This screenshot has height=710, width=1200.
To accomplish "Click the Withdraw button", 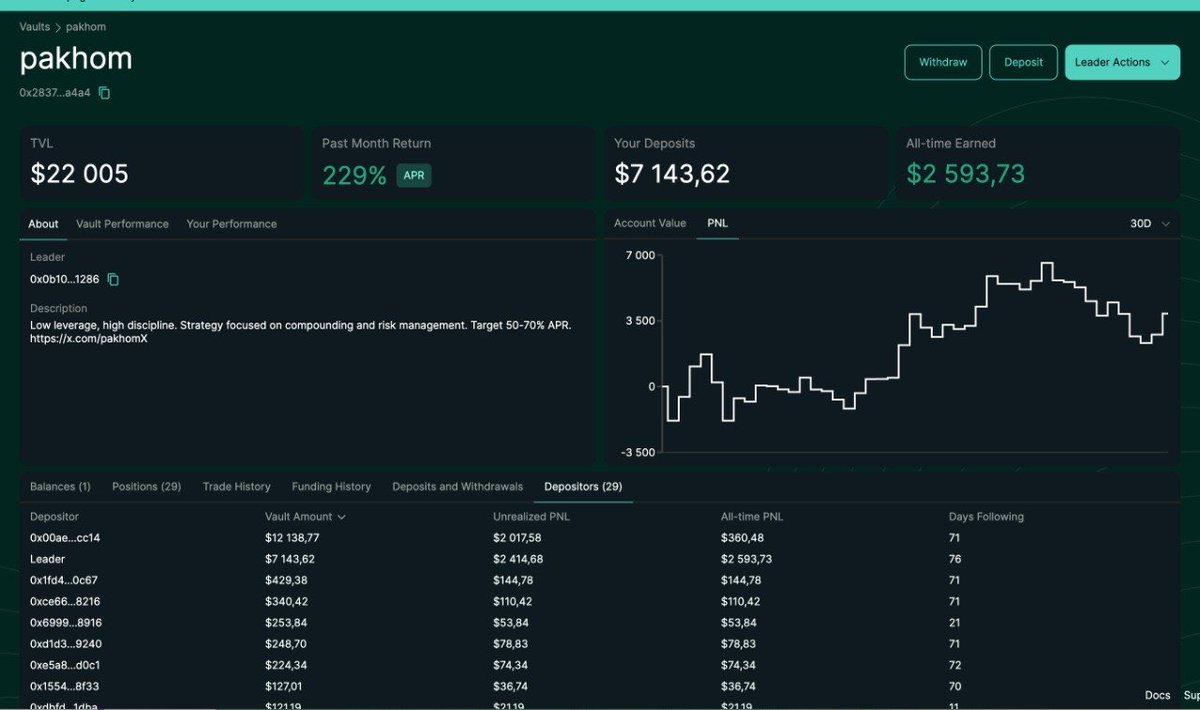I will coord(943,62).
